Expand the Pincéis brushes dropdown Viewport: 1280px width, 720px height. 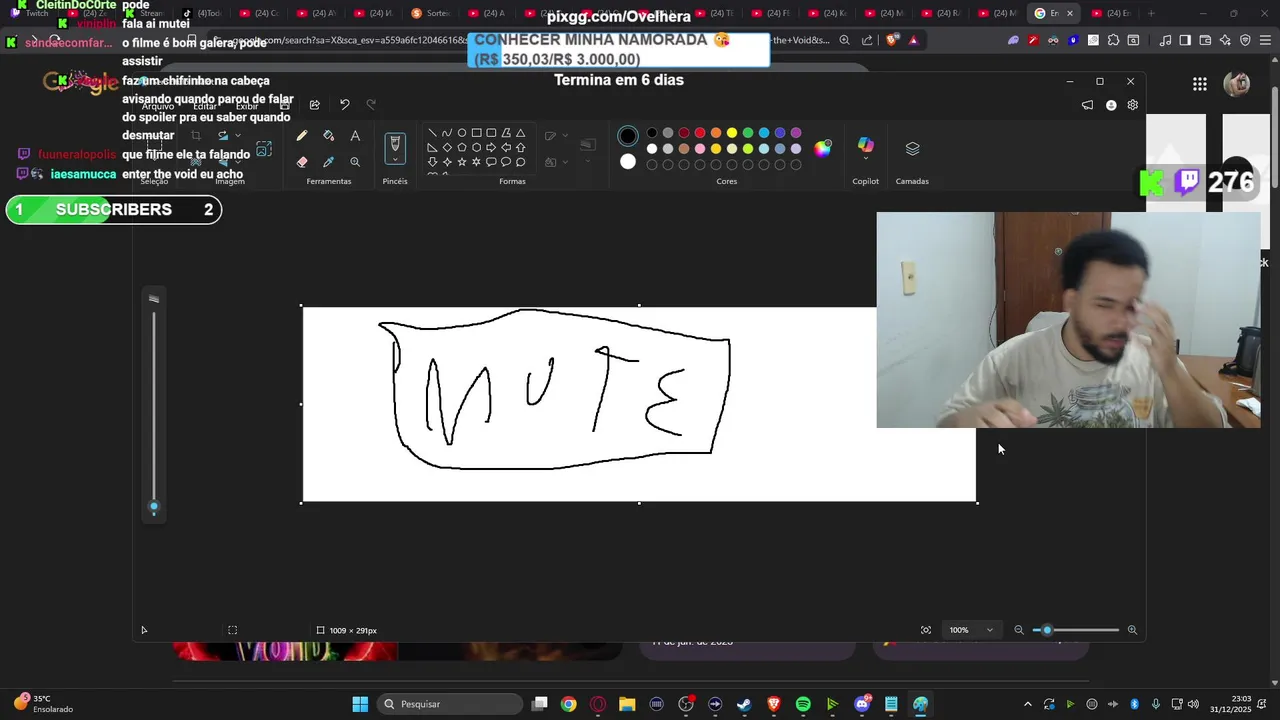(x=395, y=160)
